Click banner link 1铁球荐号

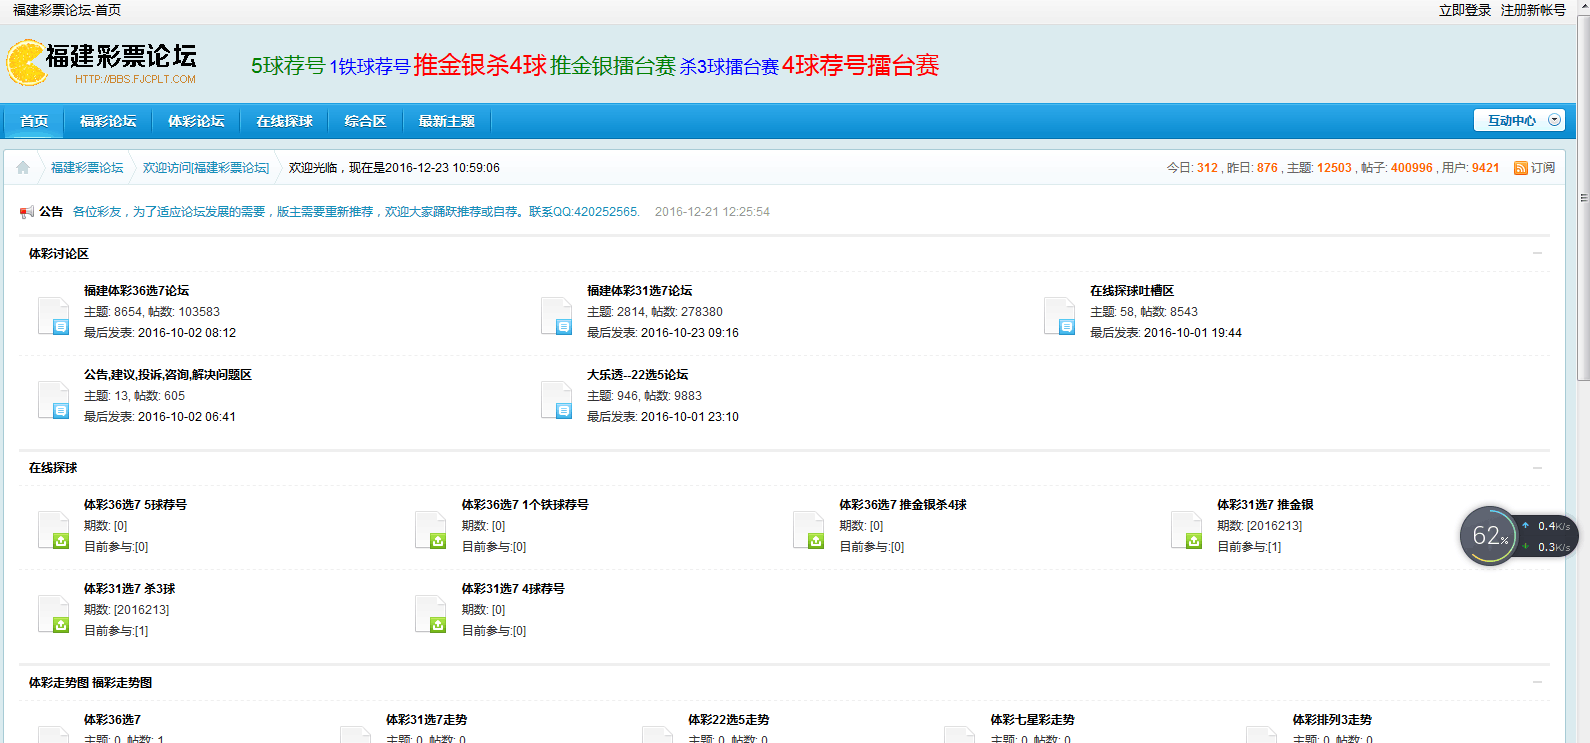click(x=370, y=67)
